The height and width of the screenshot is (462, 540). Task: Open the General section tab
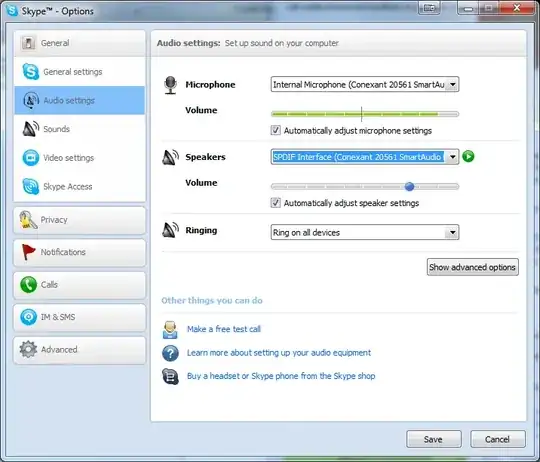pos(80,43)
